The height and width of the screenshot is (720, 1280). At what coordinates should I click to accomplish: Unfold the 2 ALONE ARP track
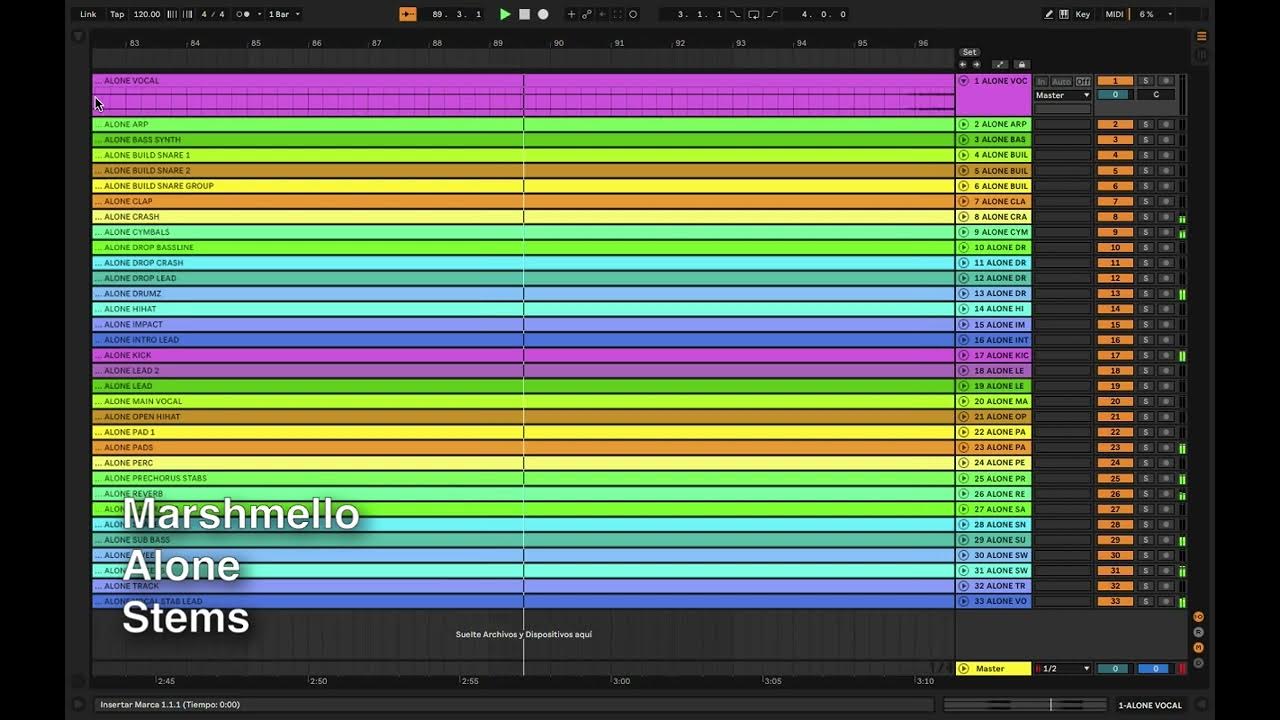click(964, 125)
